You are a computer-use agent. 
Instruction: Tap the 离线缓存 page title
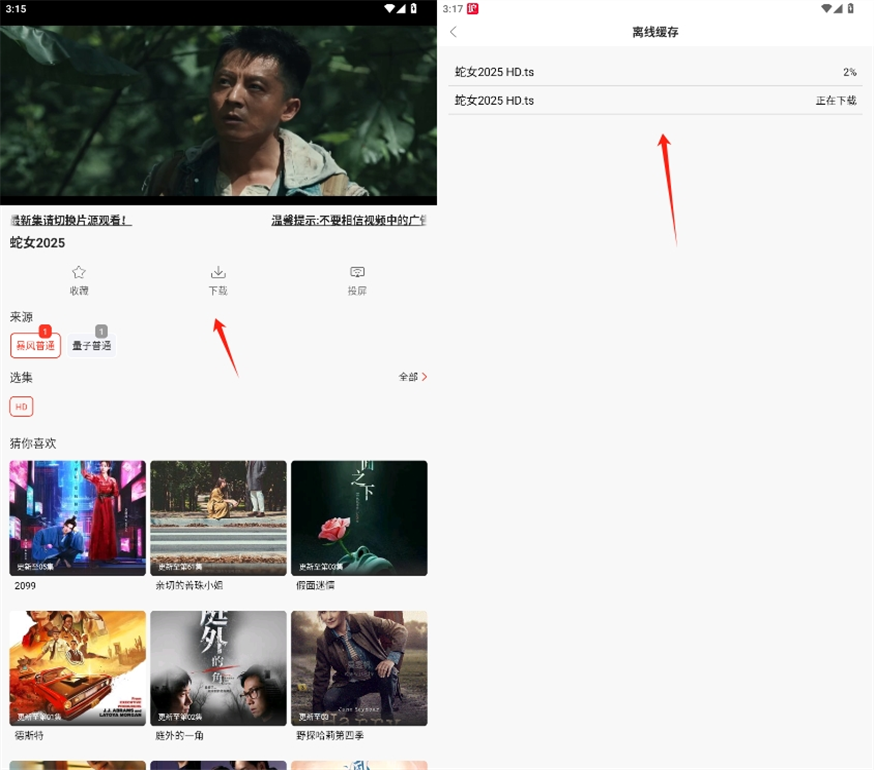point(655,32)
